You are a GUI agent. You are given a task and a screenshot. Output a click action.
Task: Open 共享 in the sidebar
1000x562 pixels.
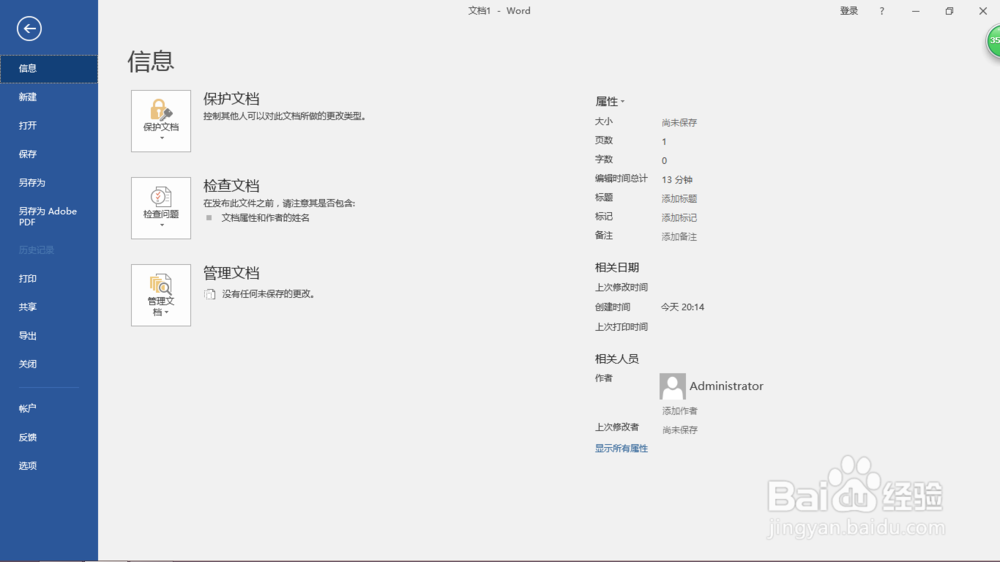pos(49,307)
